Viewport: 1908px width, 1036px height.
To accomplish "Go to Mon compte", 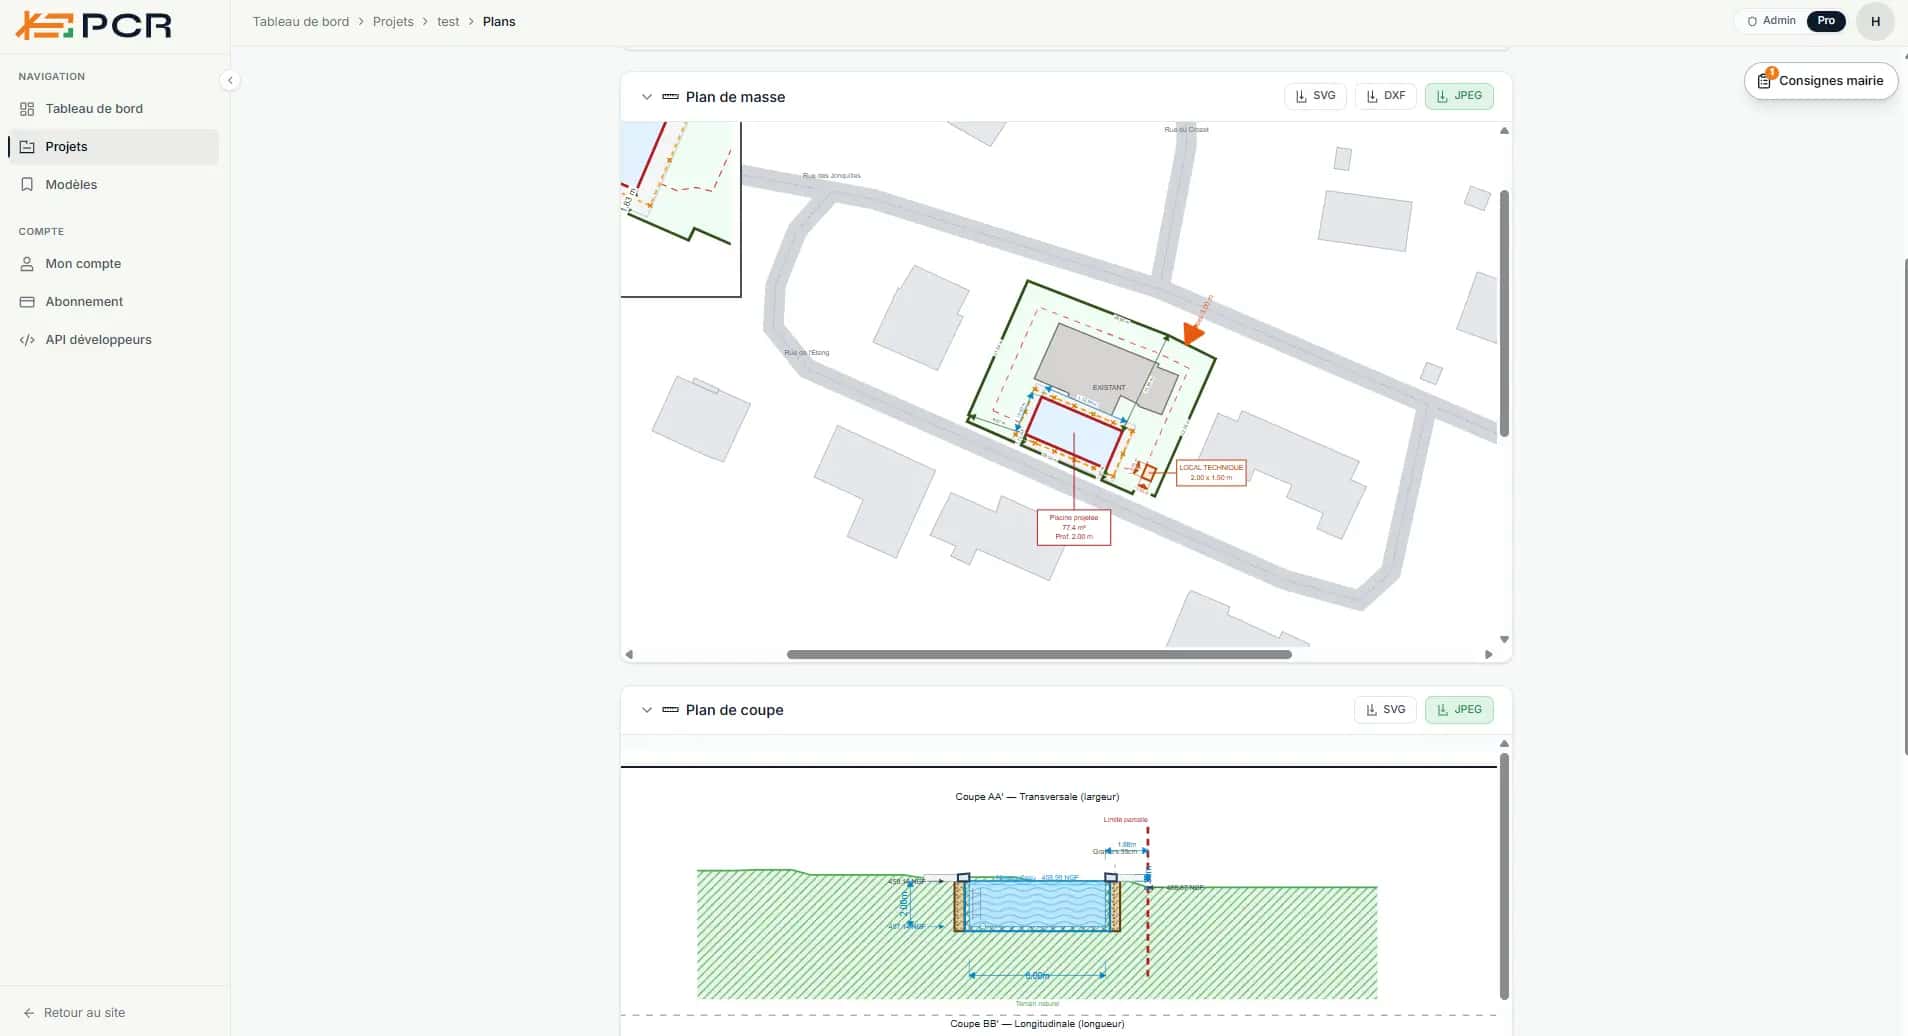I will tap(113, 264).
